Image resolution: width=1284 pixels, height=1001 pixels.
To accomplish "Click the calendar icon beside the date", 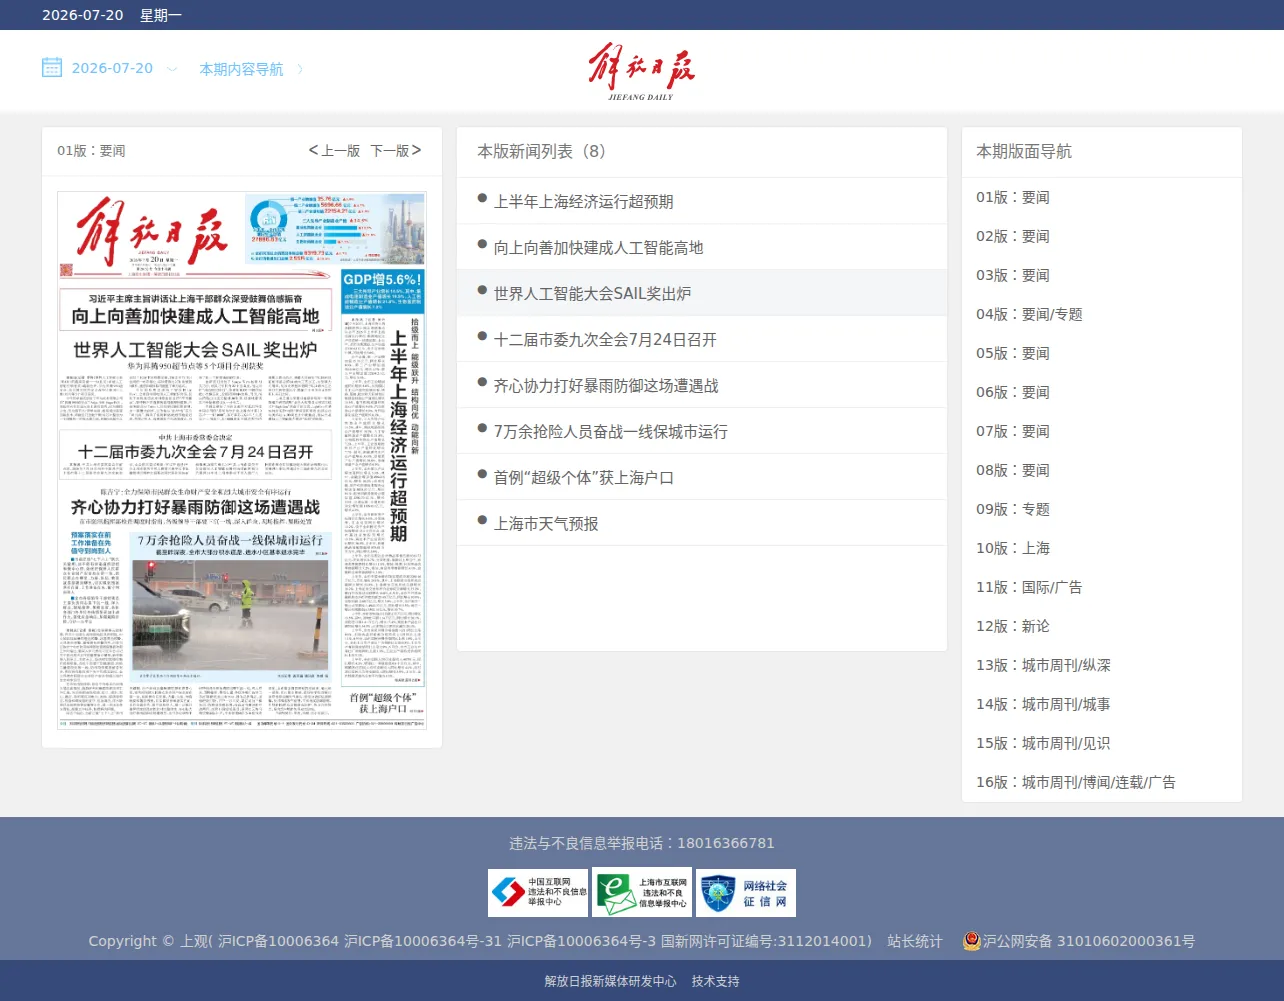I will 52,68.
